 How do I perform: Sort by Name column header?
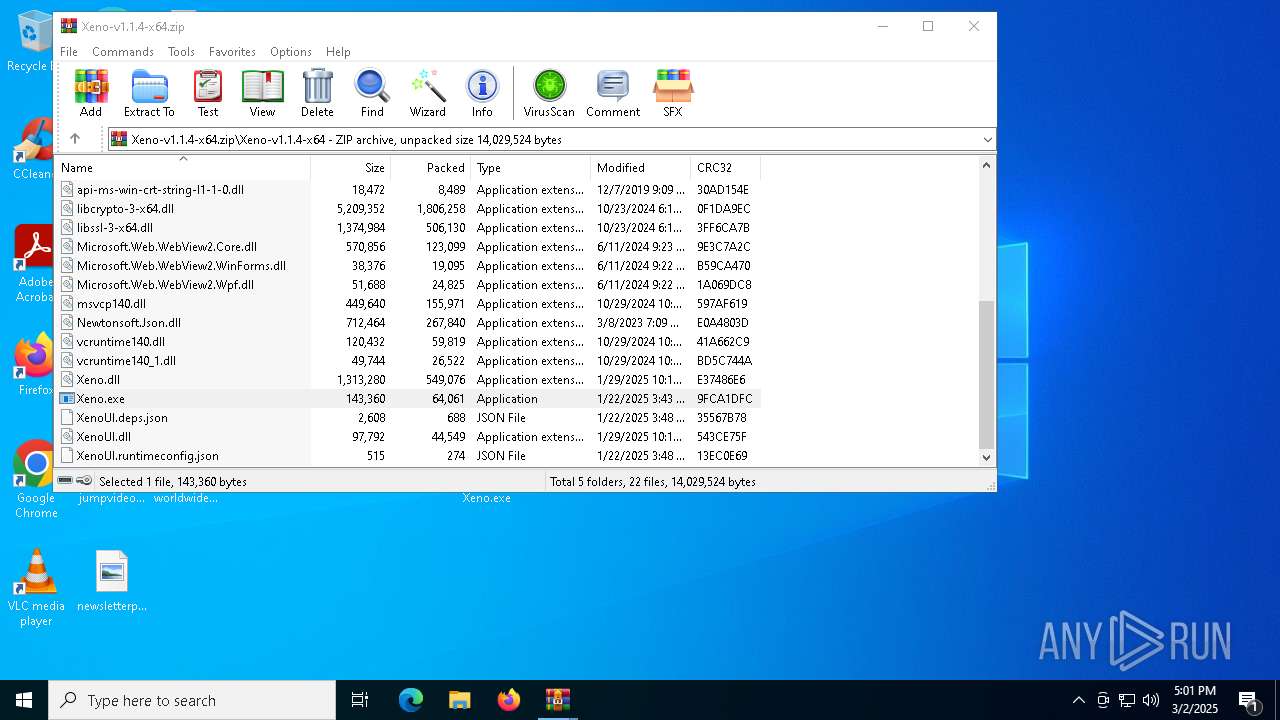pos(183,167)
